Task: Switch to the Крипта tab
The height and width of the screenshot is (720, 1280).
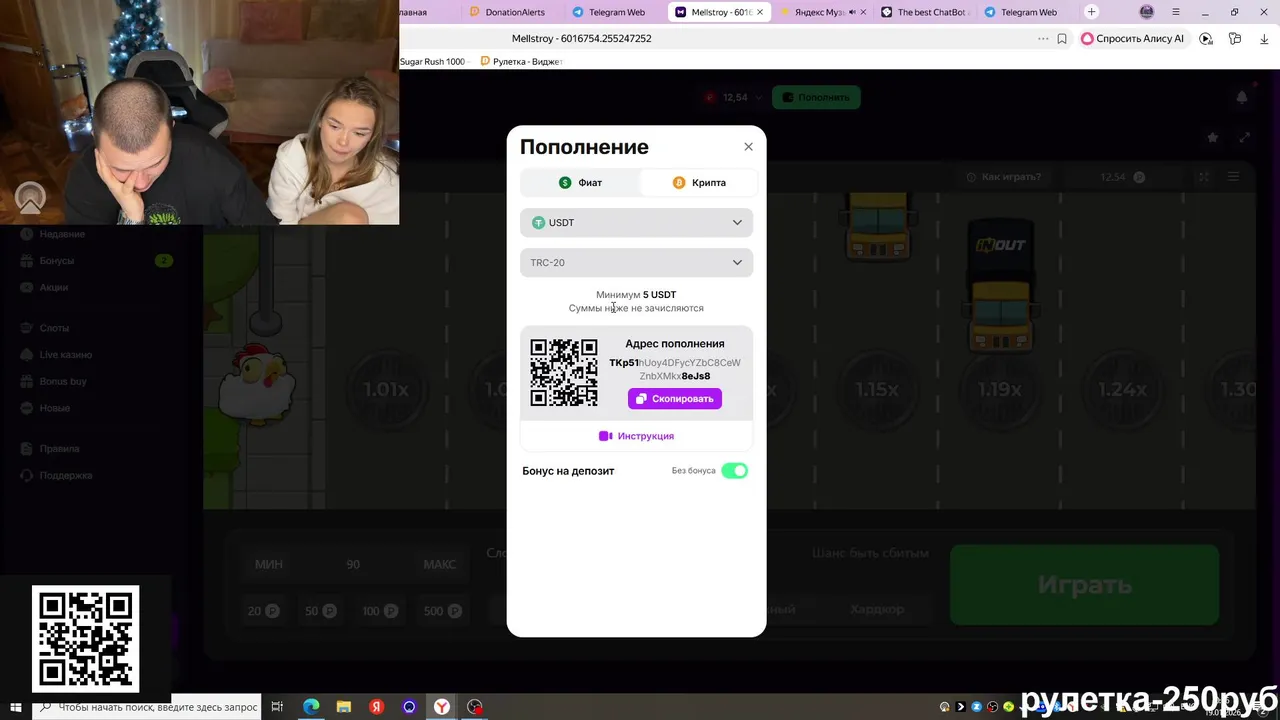Action: click(699, 183)
